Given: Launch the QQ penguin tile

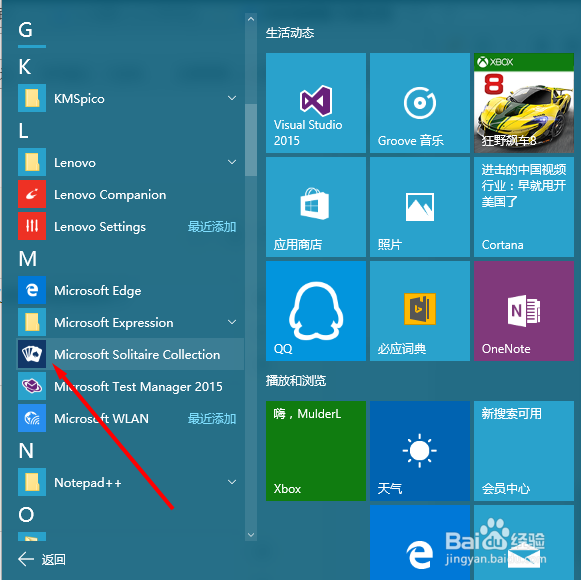Looking at the screenshot, I should [x=316, y=311].
